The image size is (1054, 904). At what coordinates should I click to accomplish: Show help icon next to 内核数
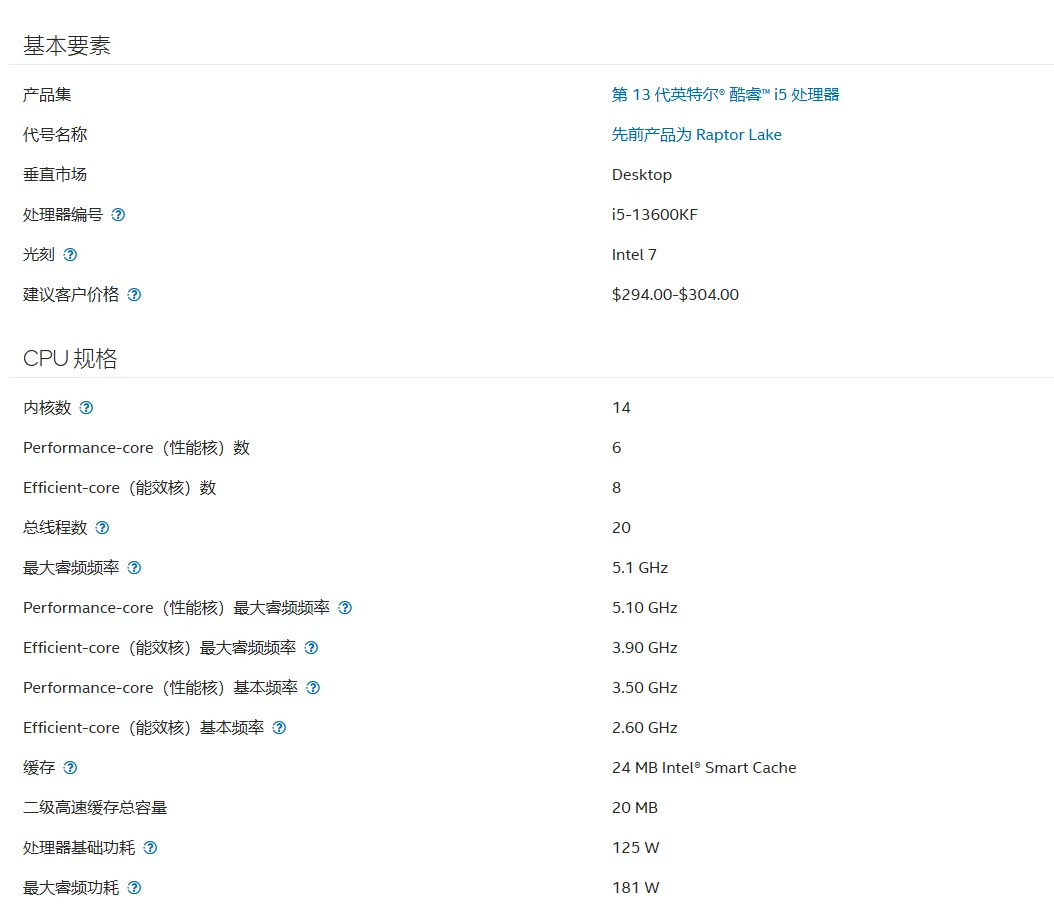(x=86, y=408)
